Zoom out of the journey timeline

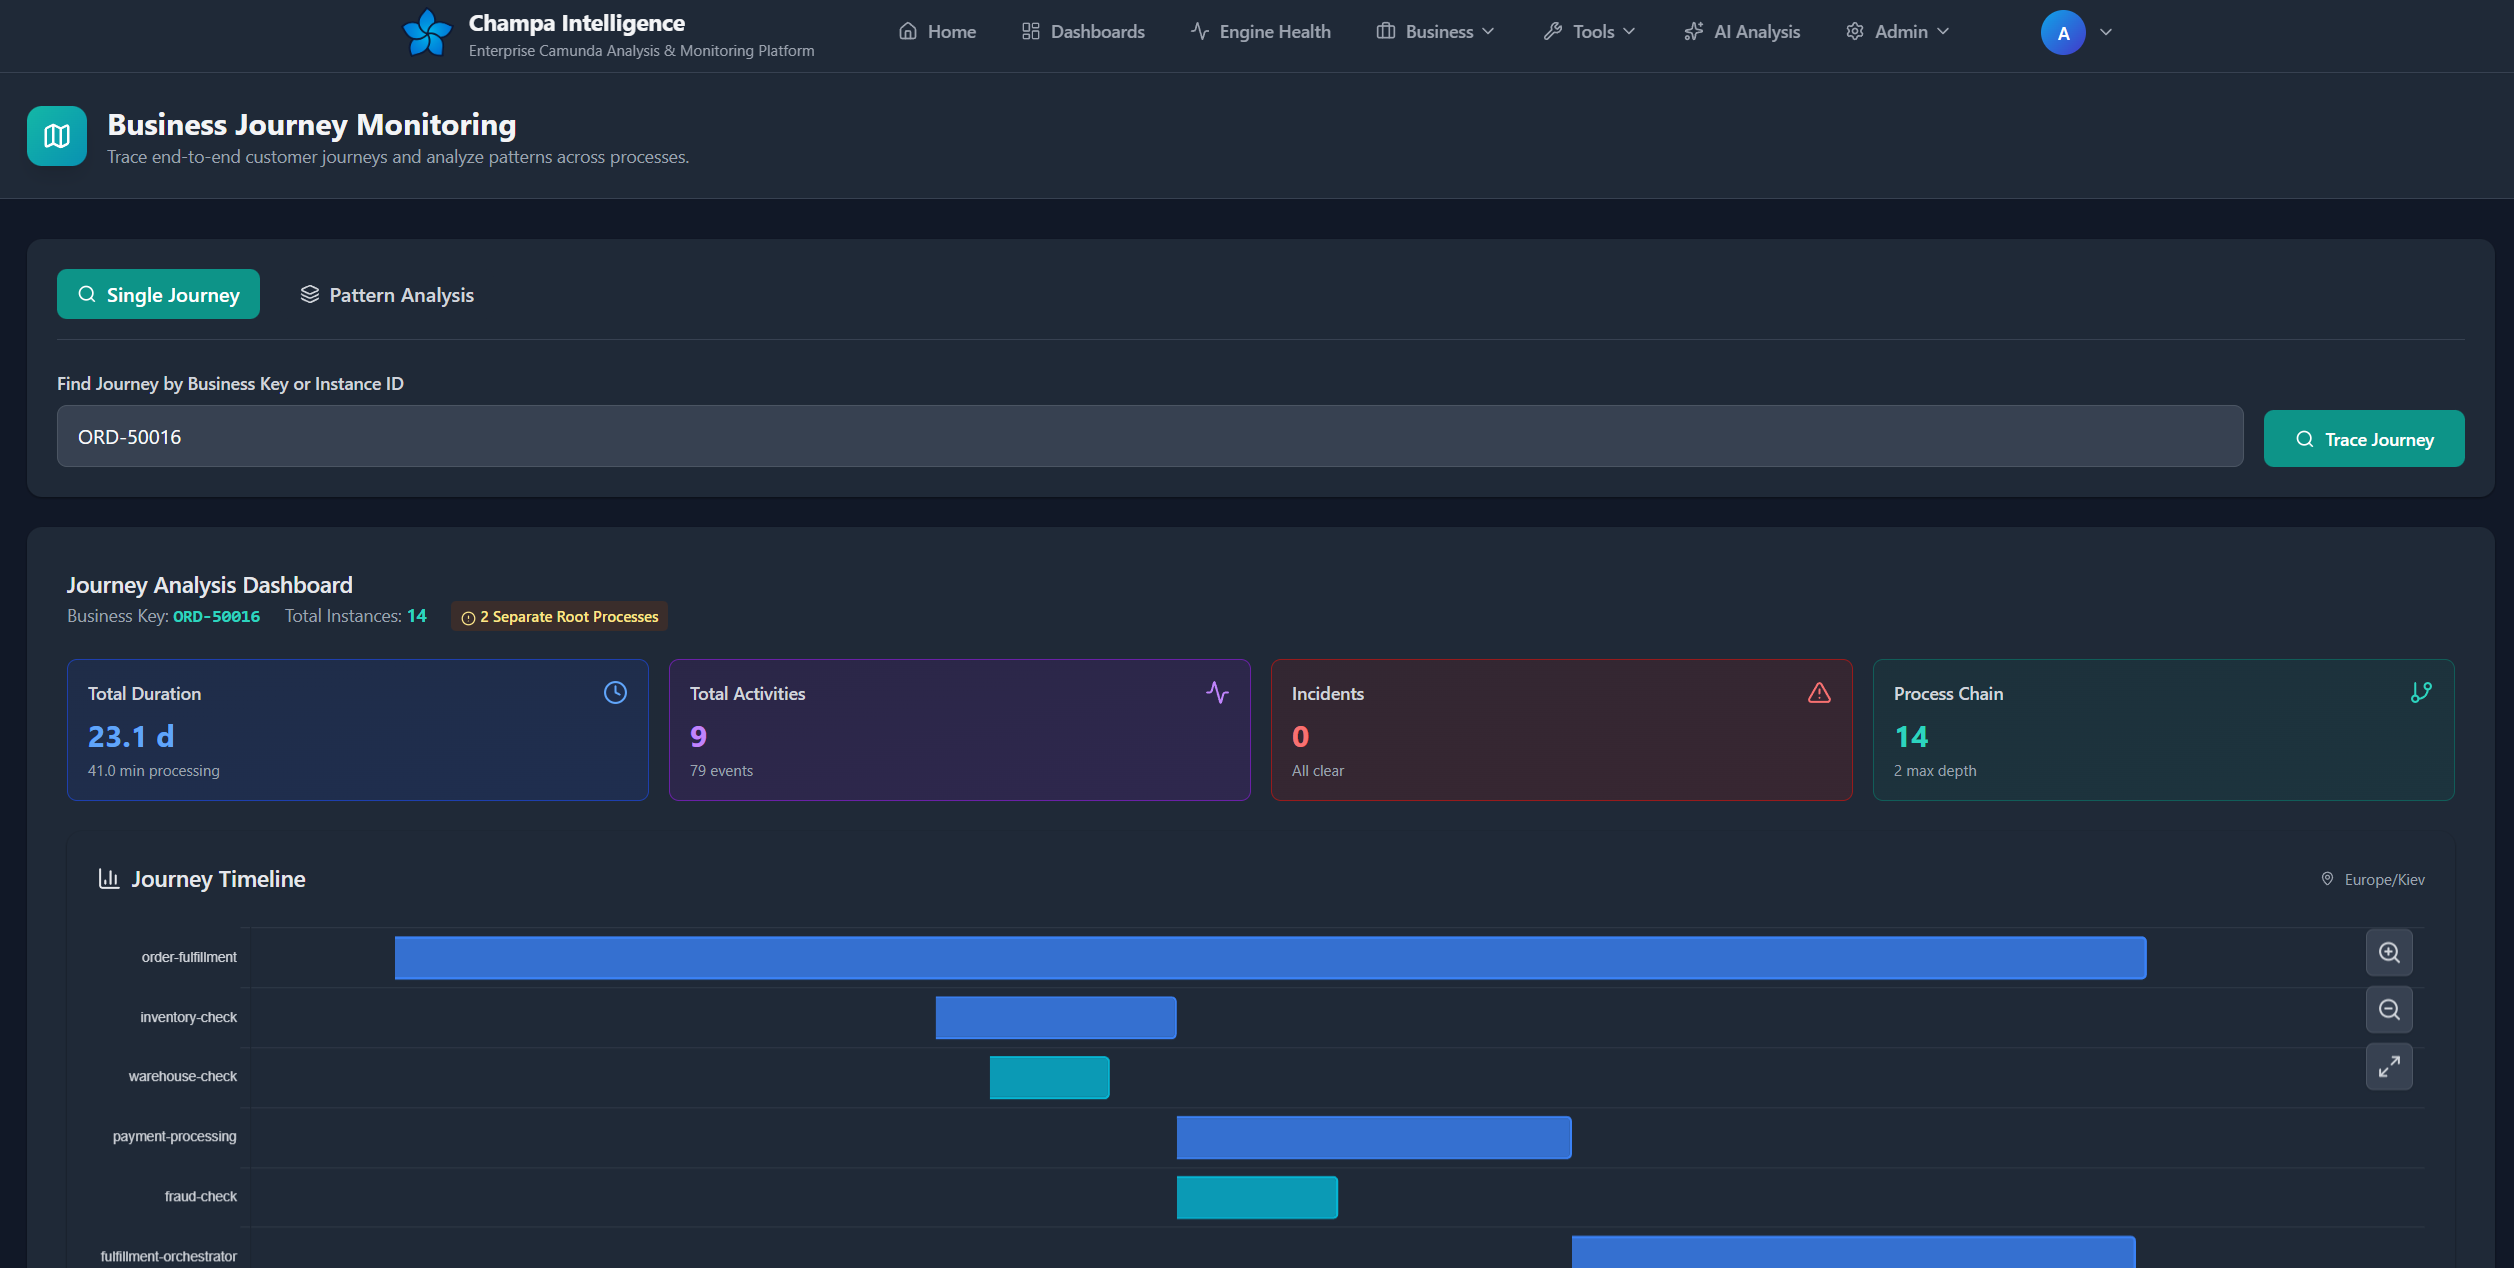[x=2389, y=1010]
